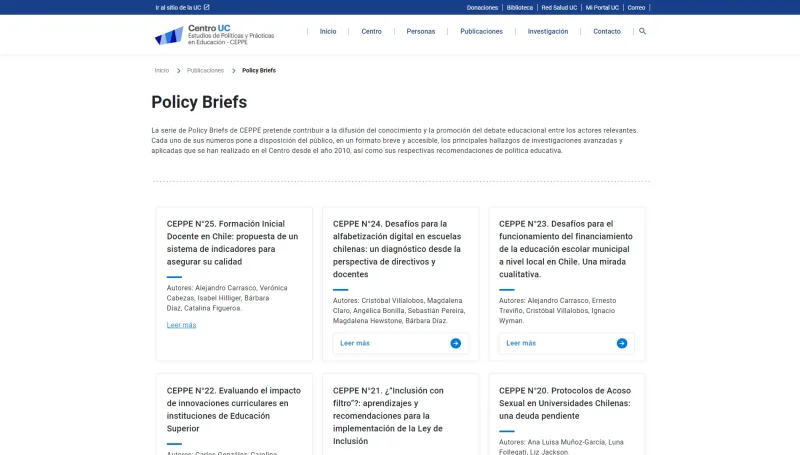This screenshot has height=455, width=800.
Task: Click authors line starting 'Alejandro Carrasco, Verónica'
Action: [227, 298]
